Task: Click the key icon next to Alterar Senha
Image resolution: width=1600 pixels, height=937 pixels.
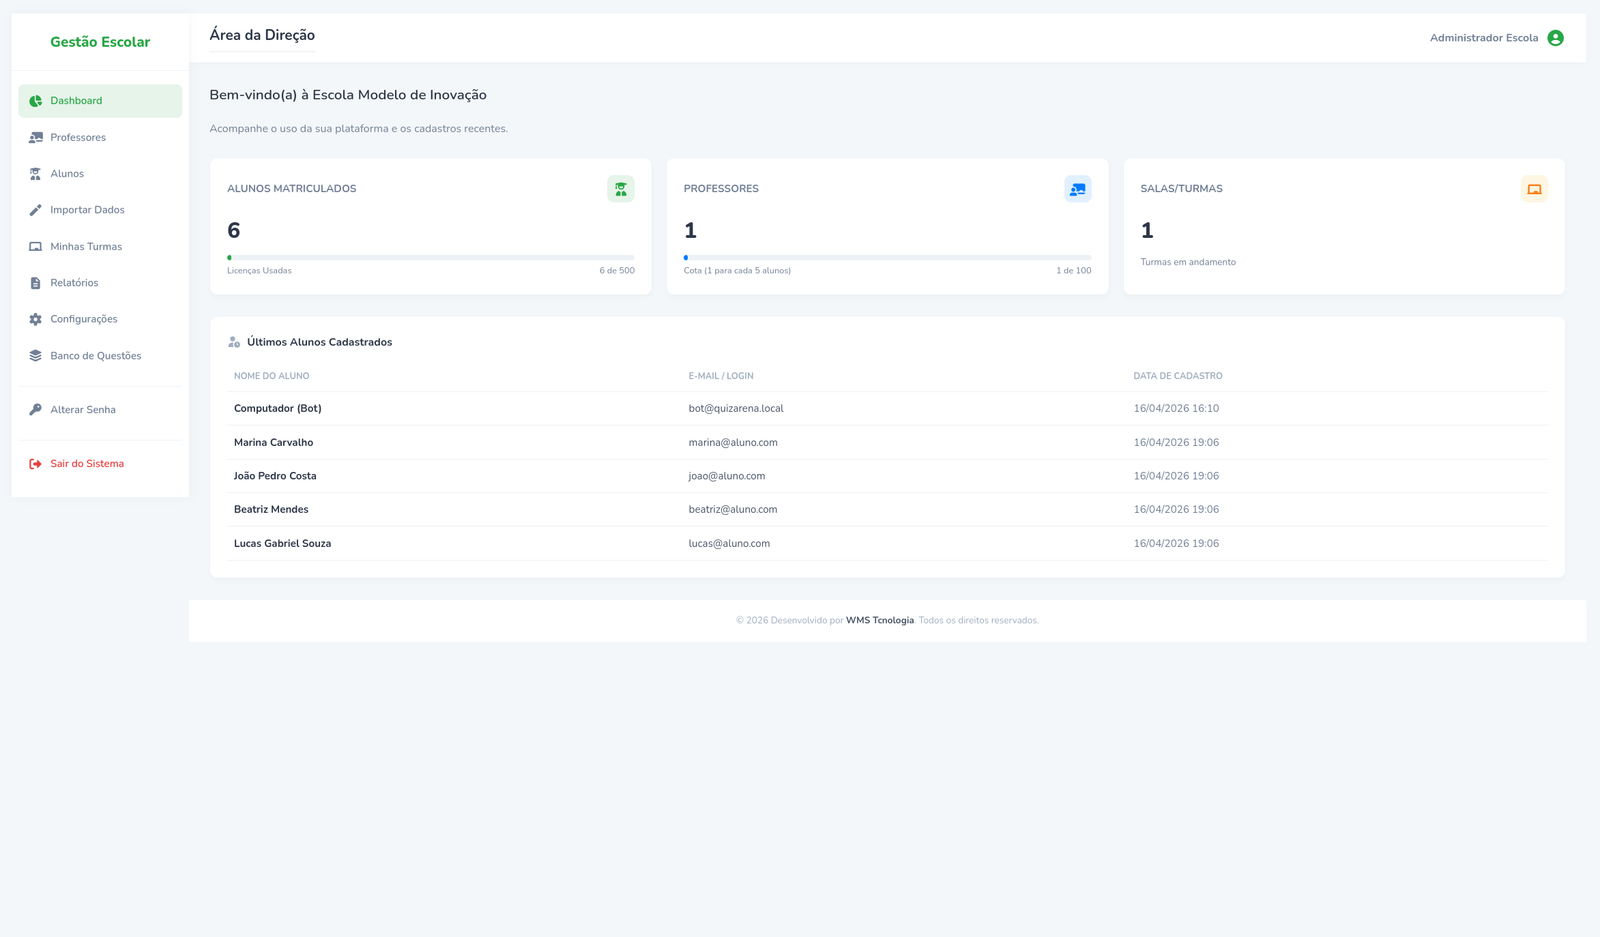Action: [36, 410]
